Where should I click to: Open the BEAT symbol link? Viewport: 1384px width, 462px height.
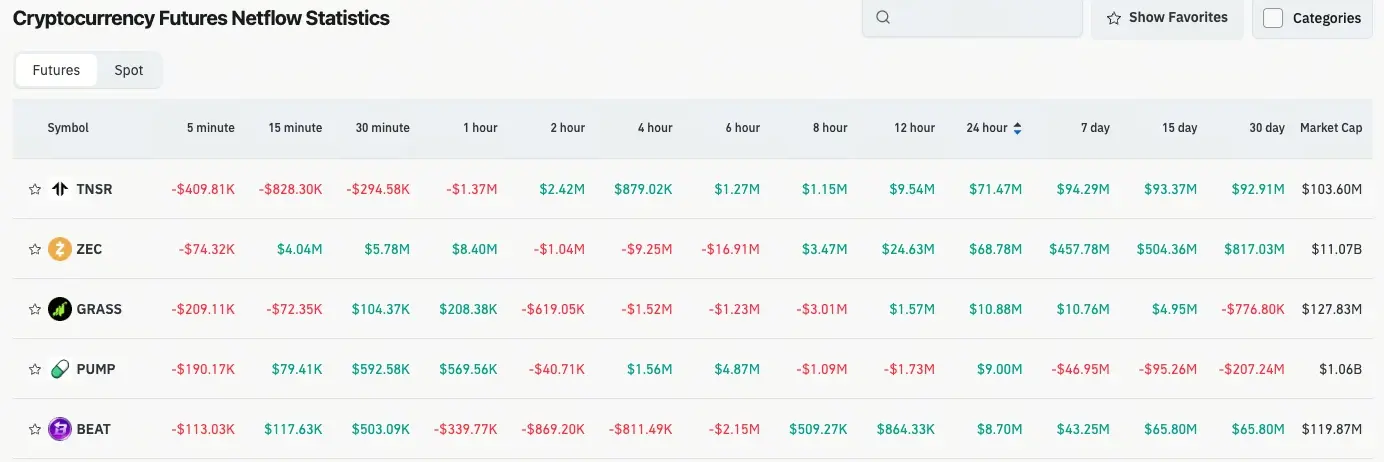pyautogui.click(x=94, y=429)
